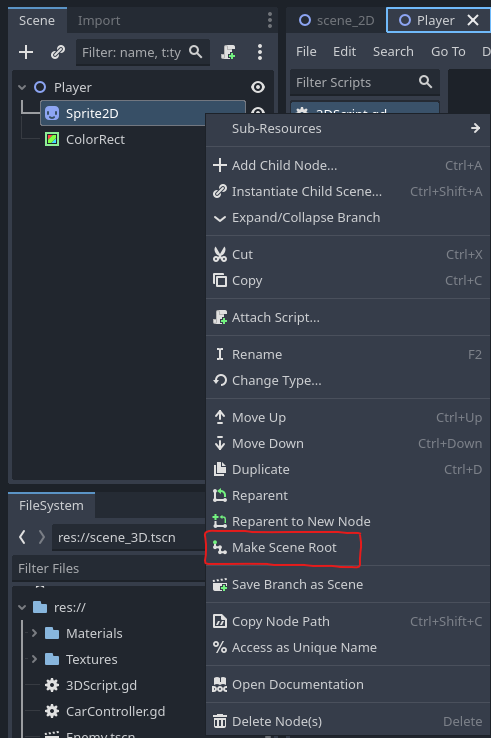Click the Filter Scripts search icon
Viewport: 491px width, 738px height.
point(425,82)
